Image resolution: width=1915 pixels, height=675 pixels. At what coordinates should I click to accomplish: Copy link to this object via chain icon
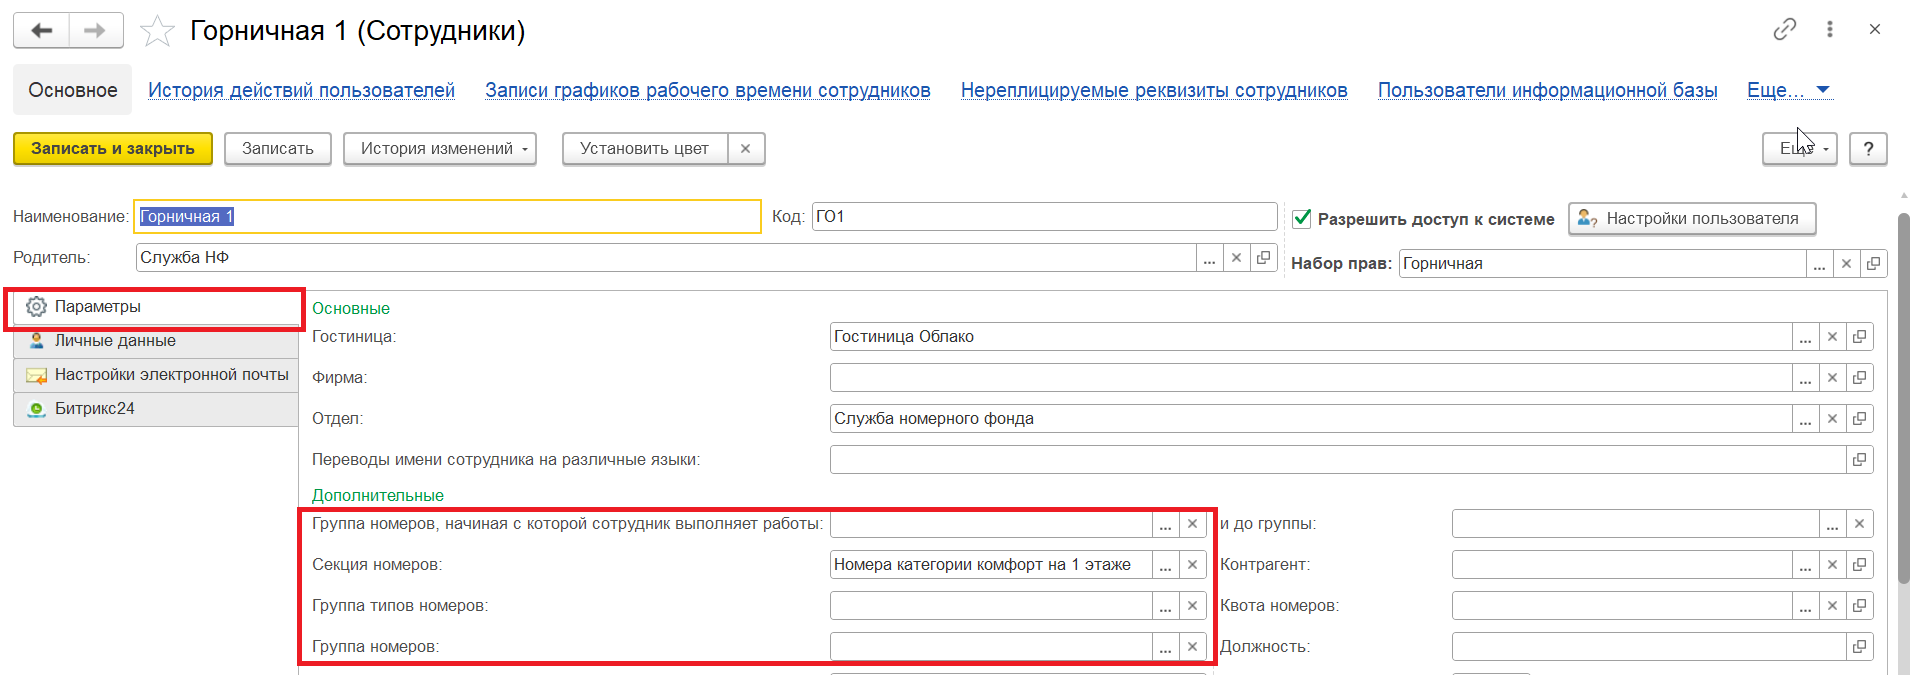click(1784, 30)
